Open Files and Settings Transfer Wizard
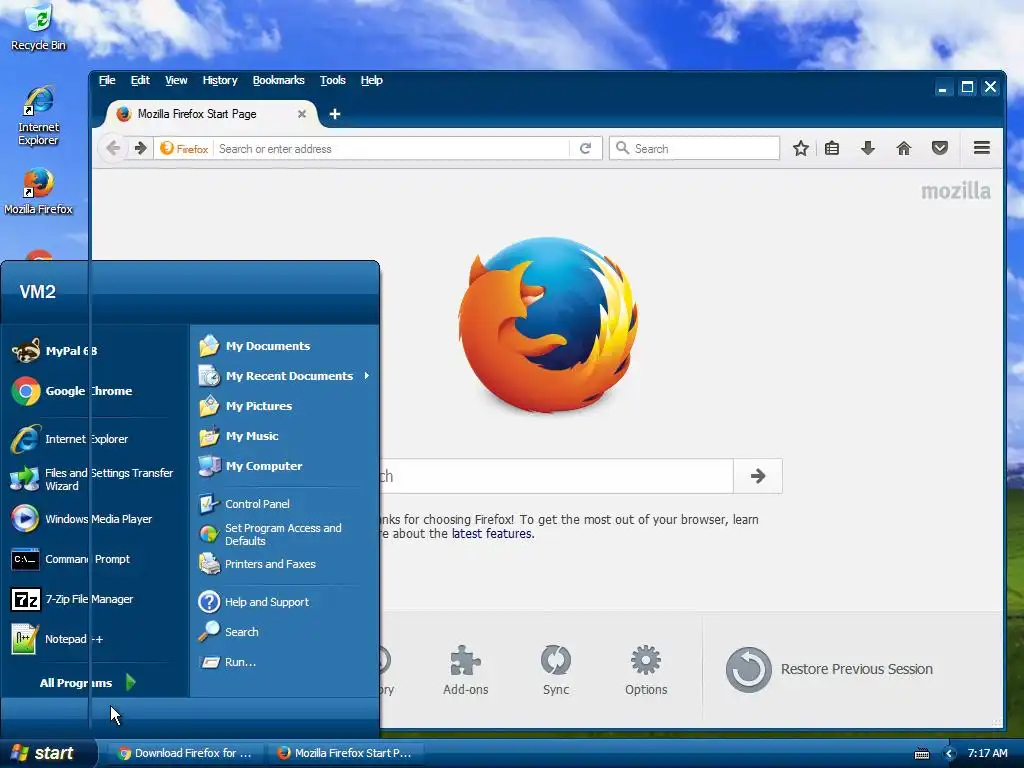 (x=92, y=479)
